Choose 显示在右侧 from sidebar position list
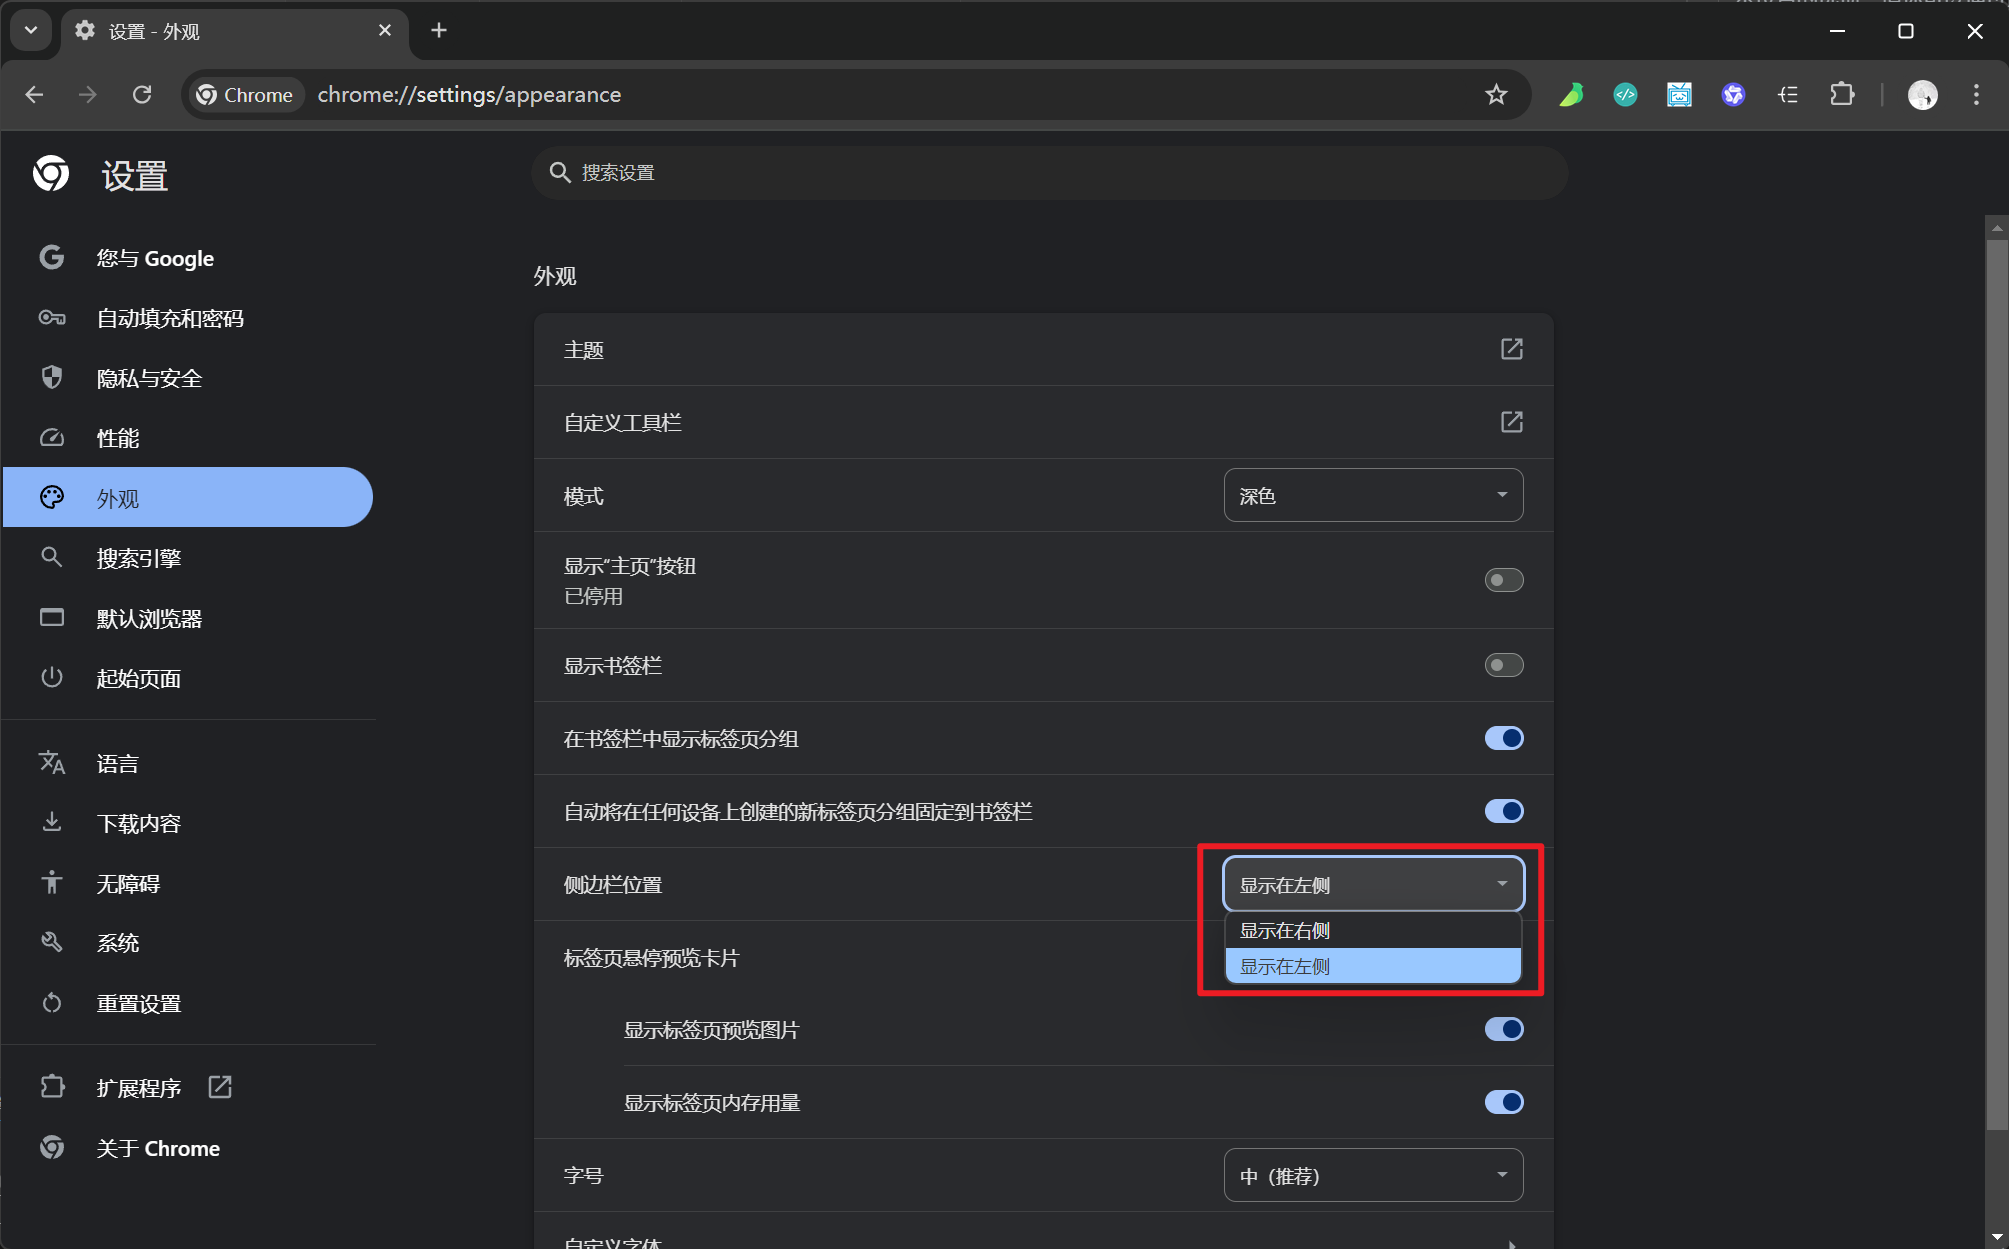The width and height of the screenshot is (2009, 1249). pos(1372,931)
